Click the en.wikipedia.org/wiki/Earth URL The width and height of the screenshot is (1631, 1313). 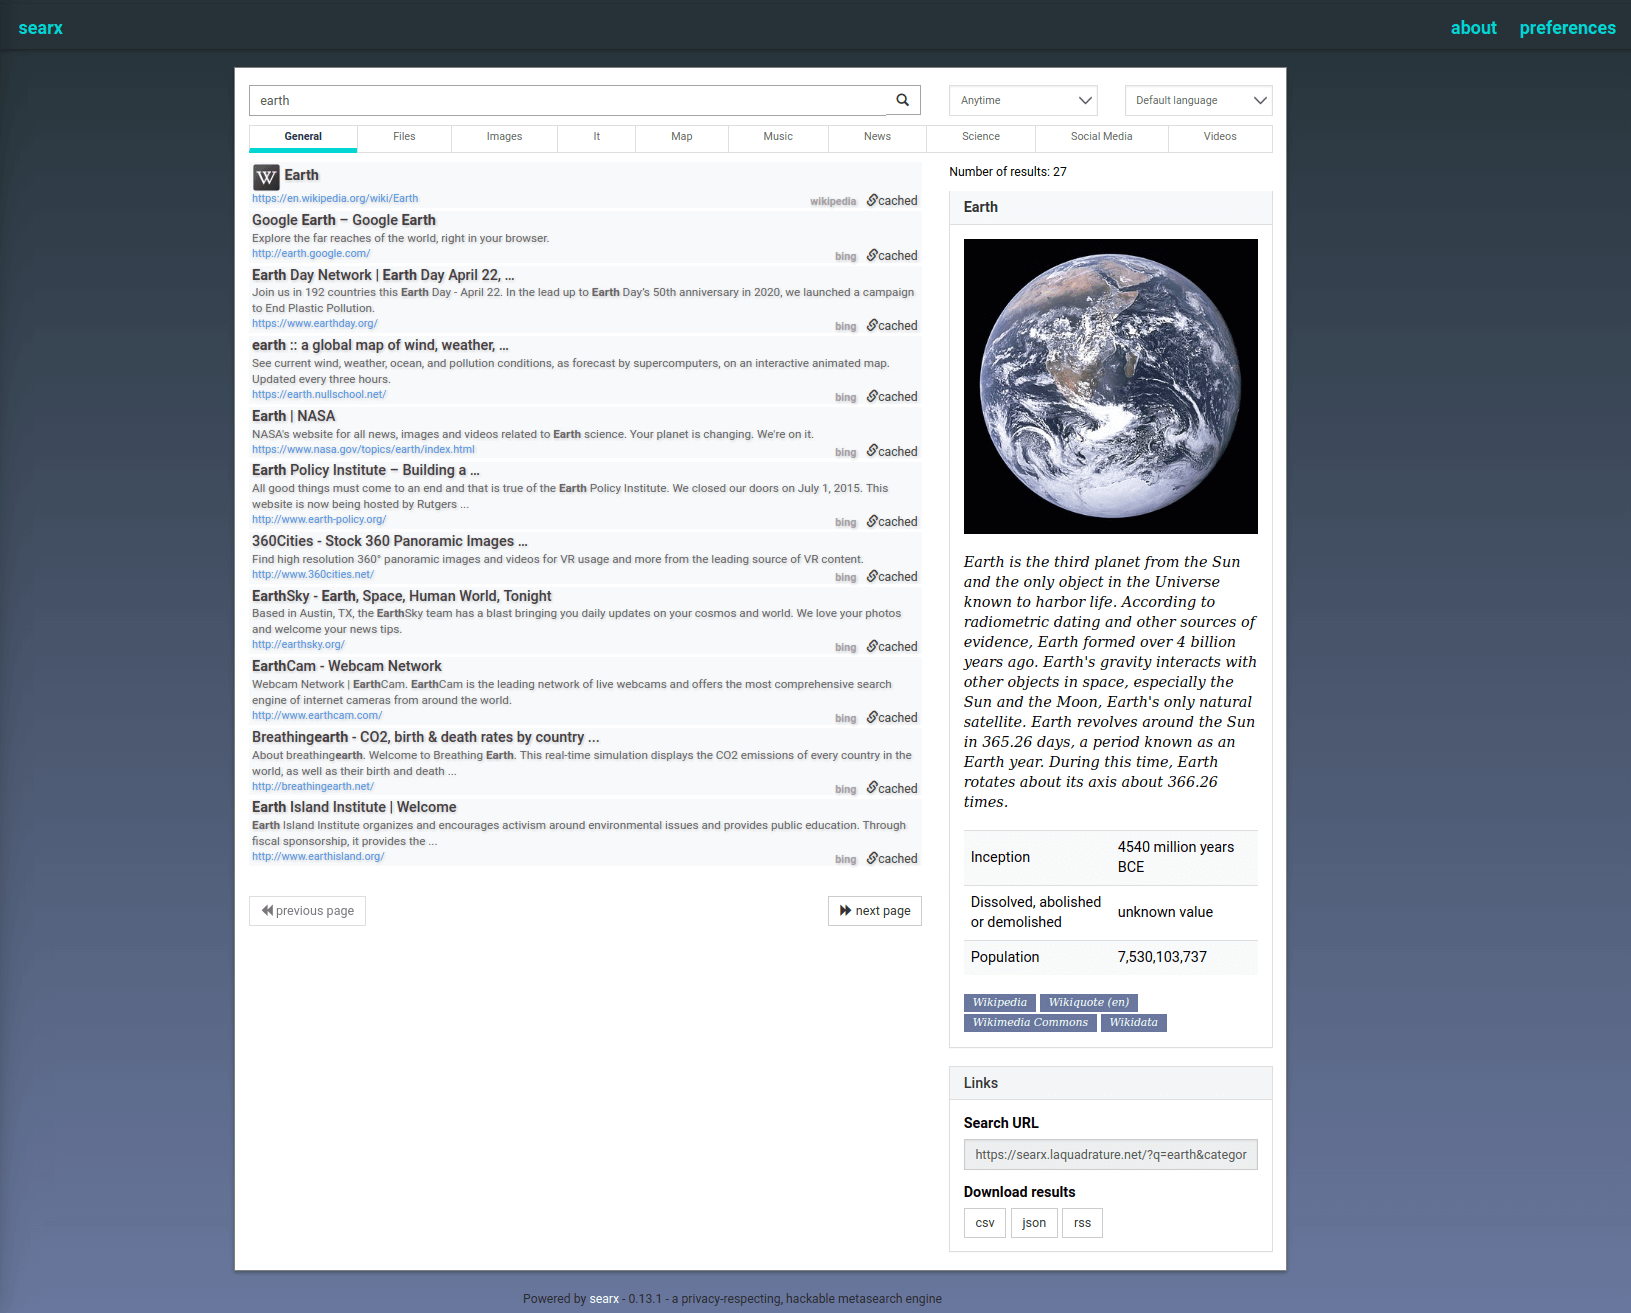(335, 198)
